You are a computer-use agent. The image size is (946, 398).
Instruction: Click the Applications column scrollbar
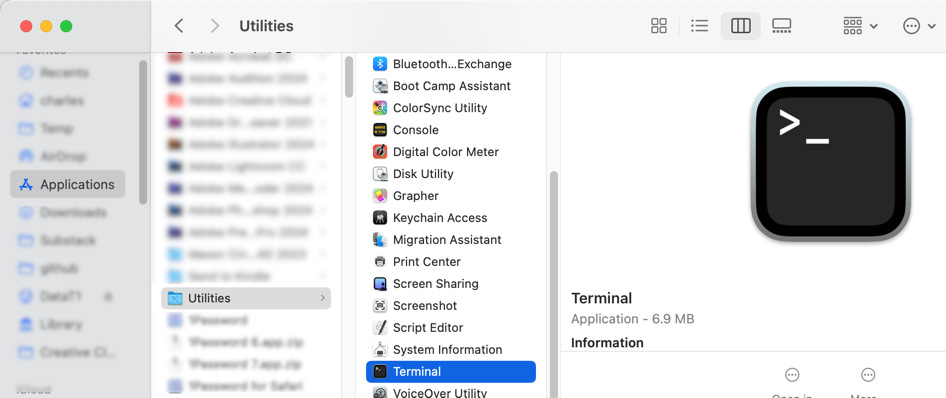(x=349, y=76)
